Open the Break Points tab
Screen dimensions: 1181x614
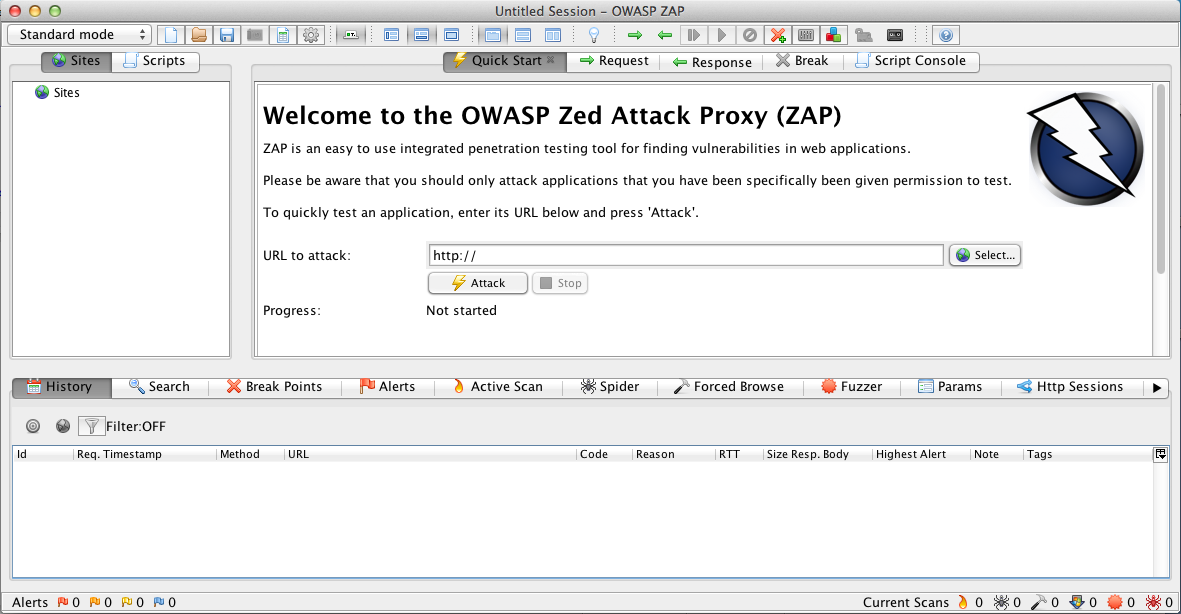tap(274, 387)
